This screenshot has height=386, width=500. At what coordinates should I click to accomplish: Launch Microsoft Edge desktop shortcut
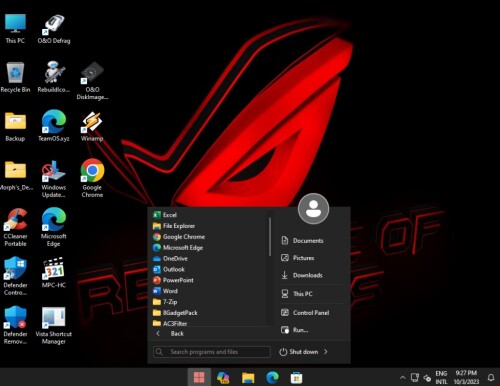tap(54, 227)
